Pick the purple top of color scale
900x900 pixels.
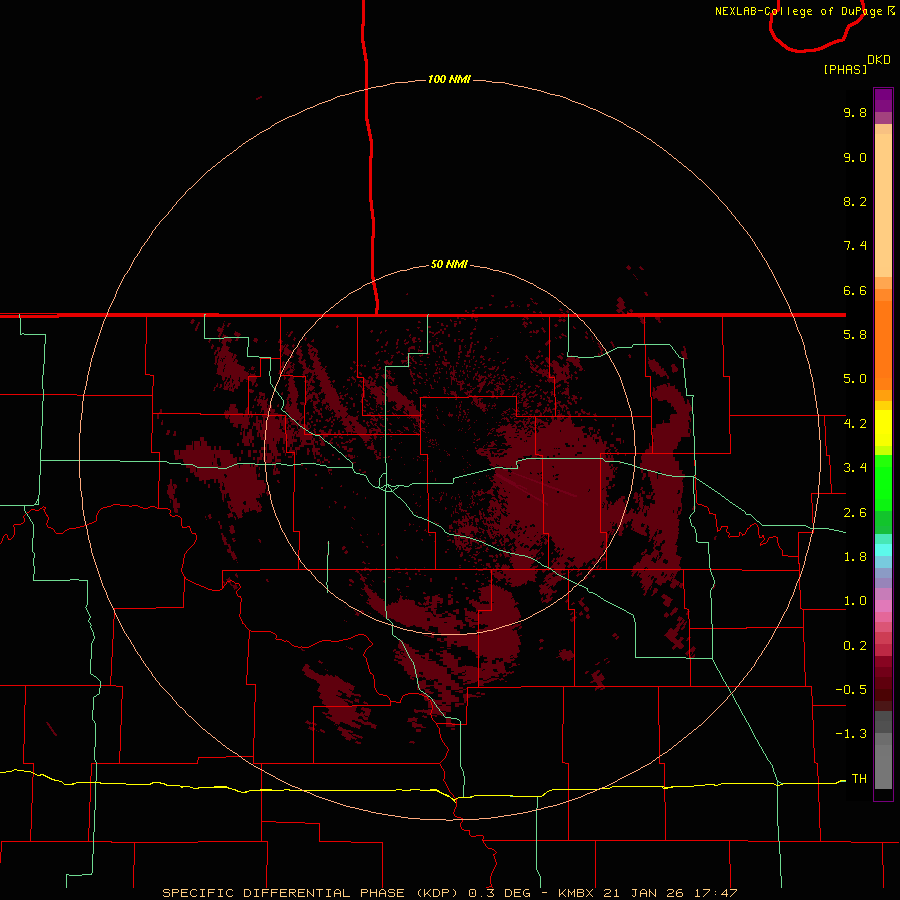(x=883, y=100)
